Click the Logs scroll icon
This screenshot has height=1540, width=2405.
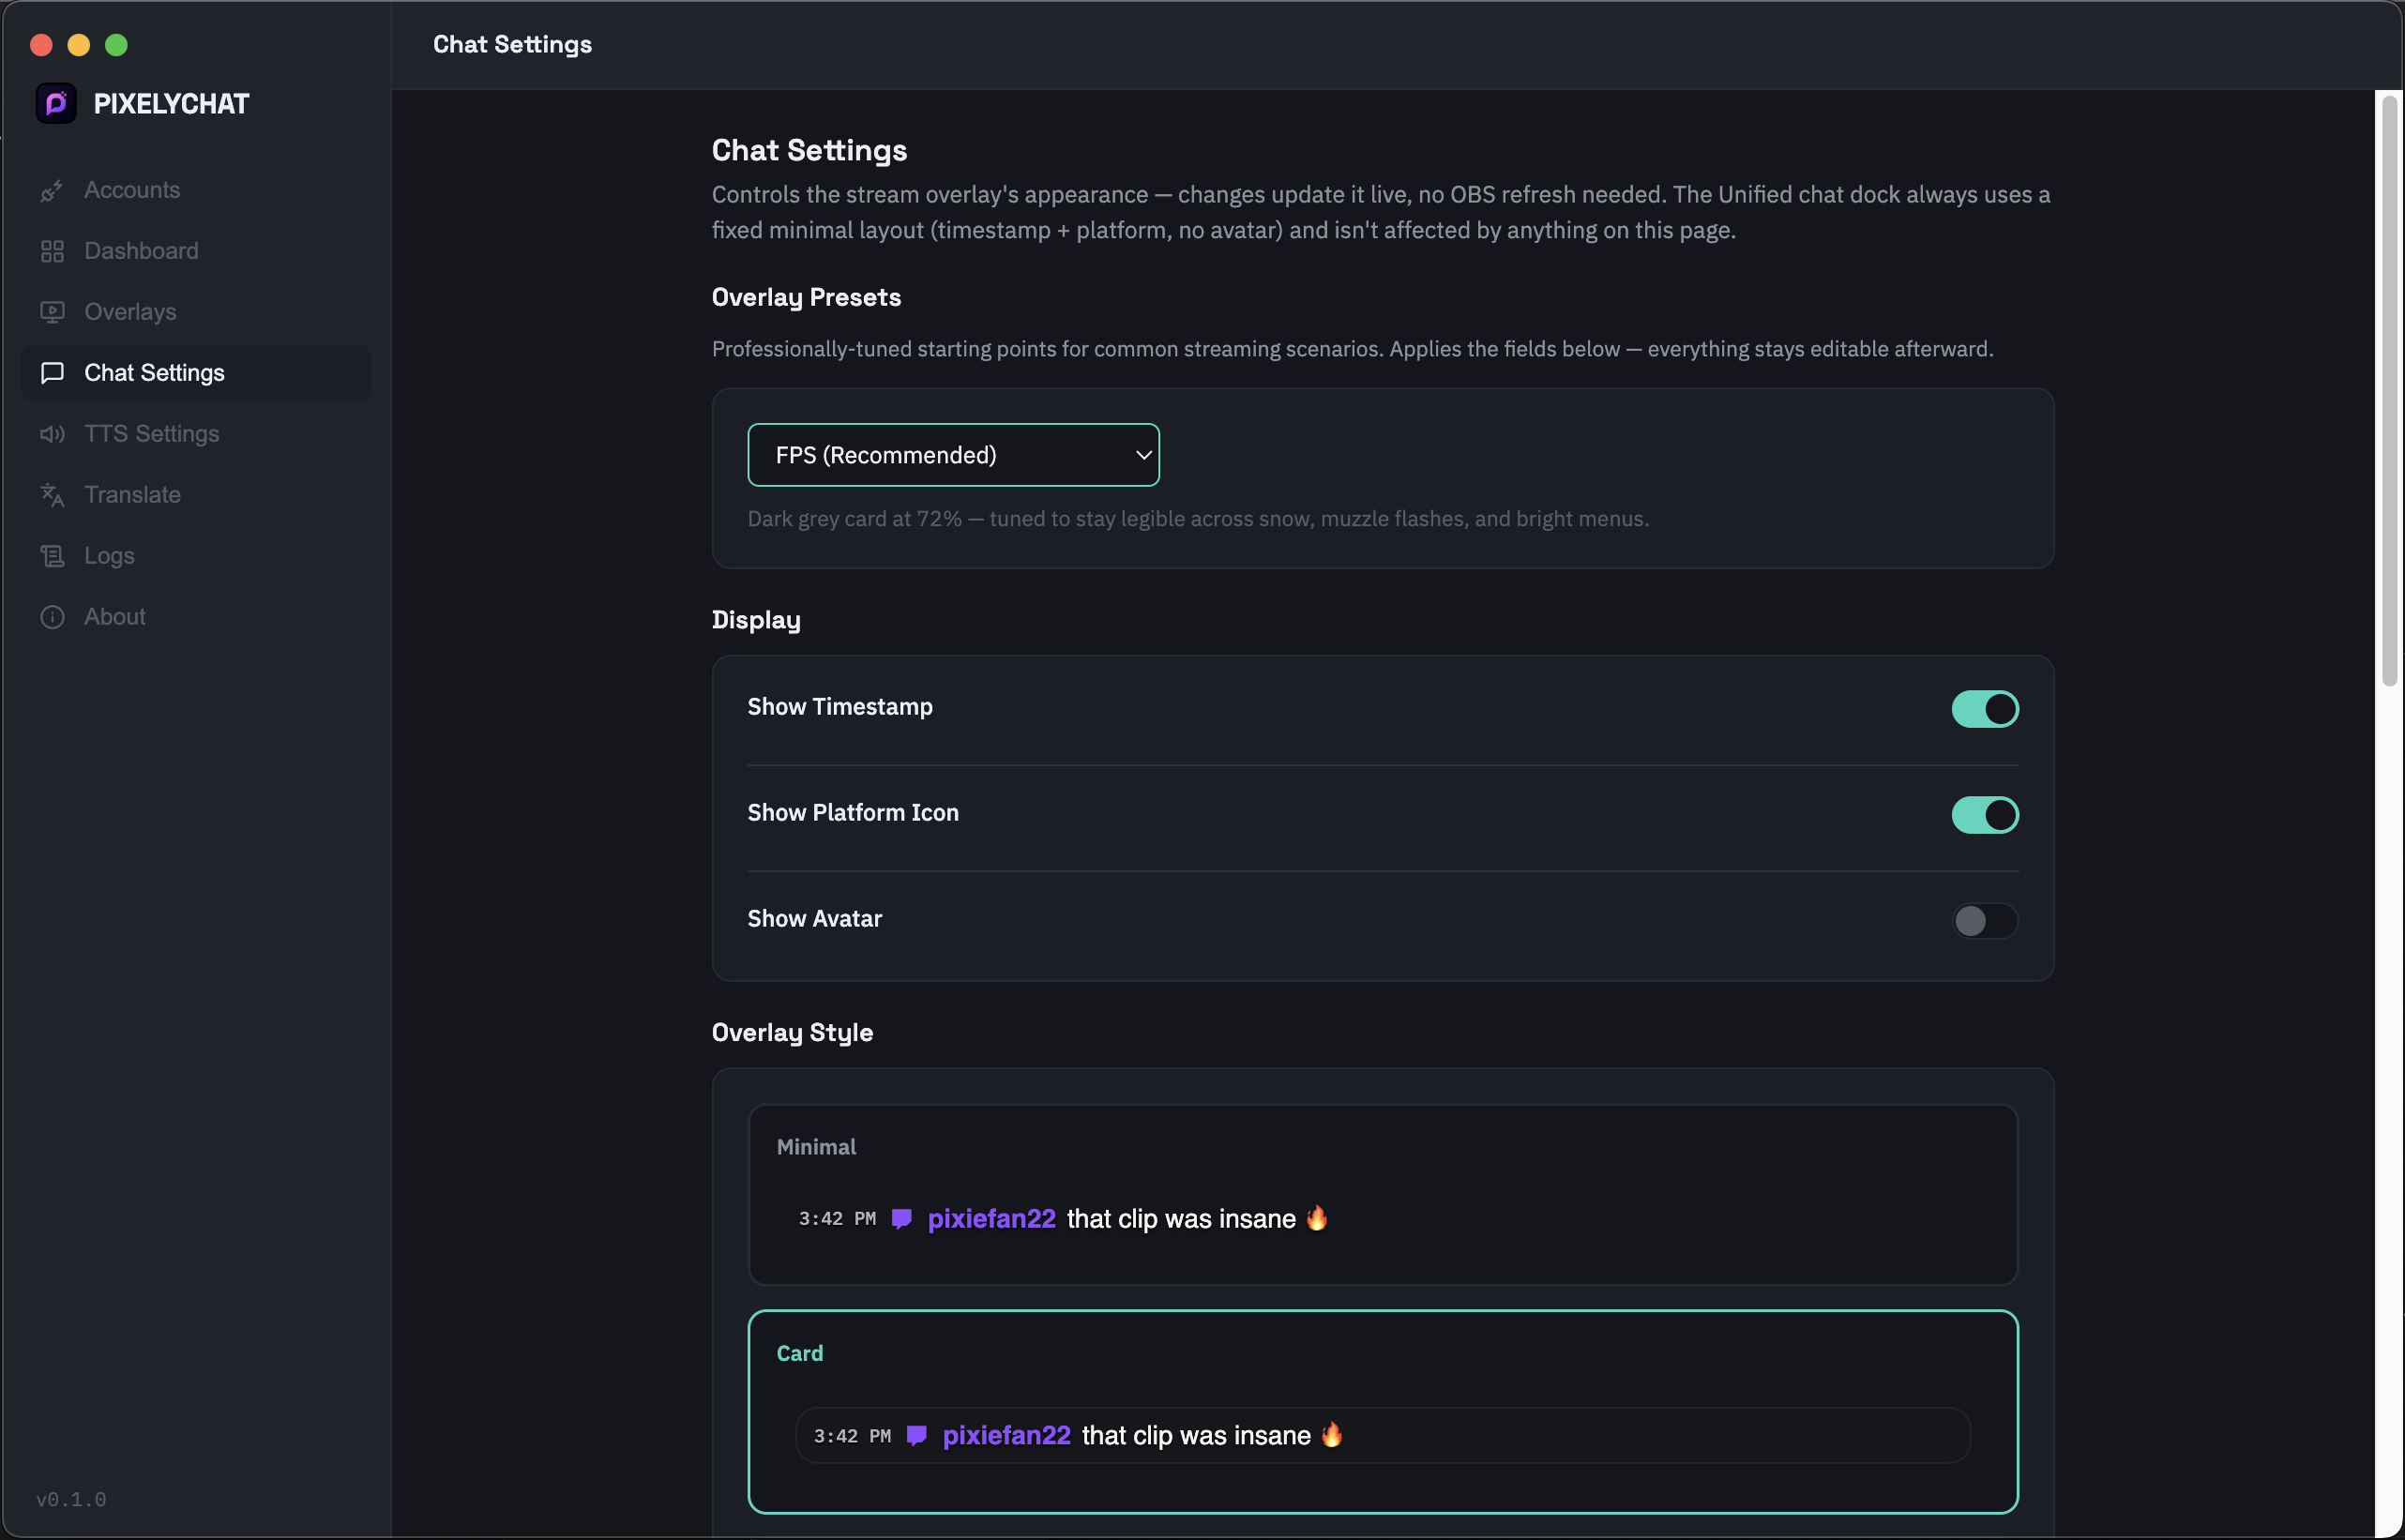[x=52, y=556]
